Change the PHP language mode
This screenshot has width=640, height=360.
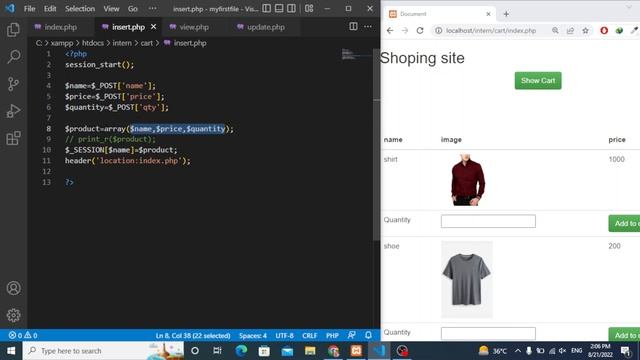point(332,336)
